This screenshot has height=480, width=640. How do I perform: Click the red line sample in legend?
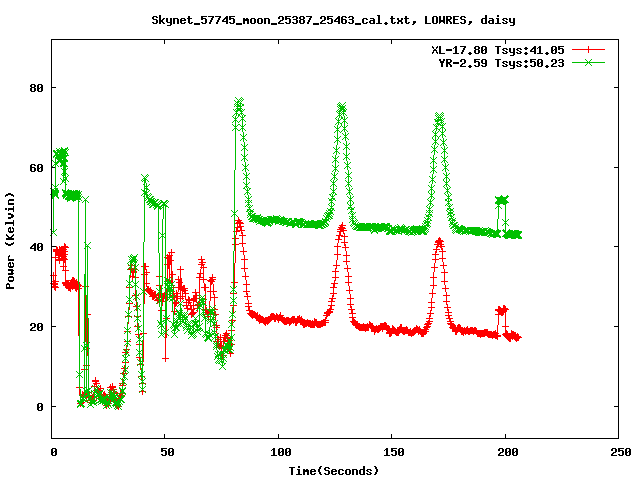click(588, 50)
